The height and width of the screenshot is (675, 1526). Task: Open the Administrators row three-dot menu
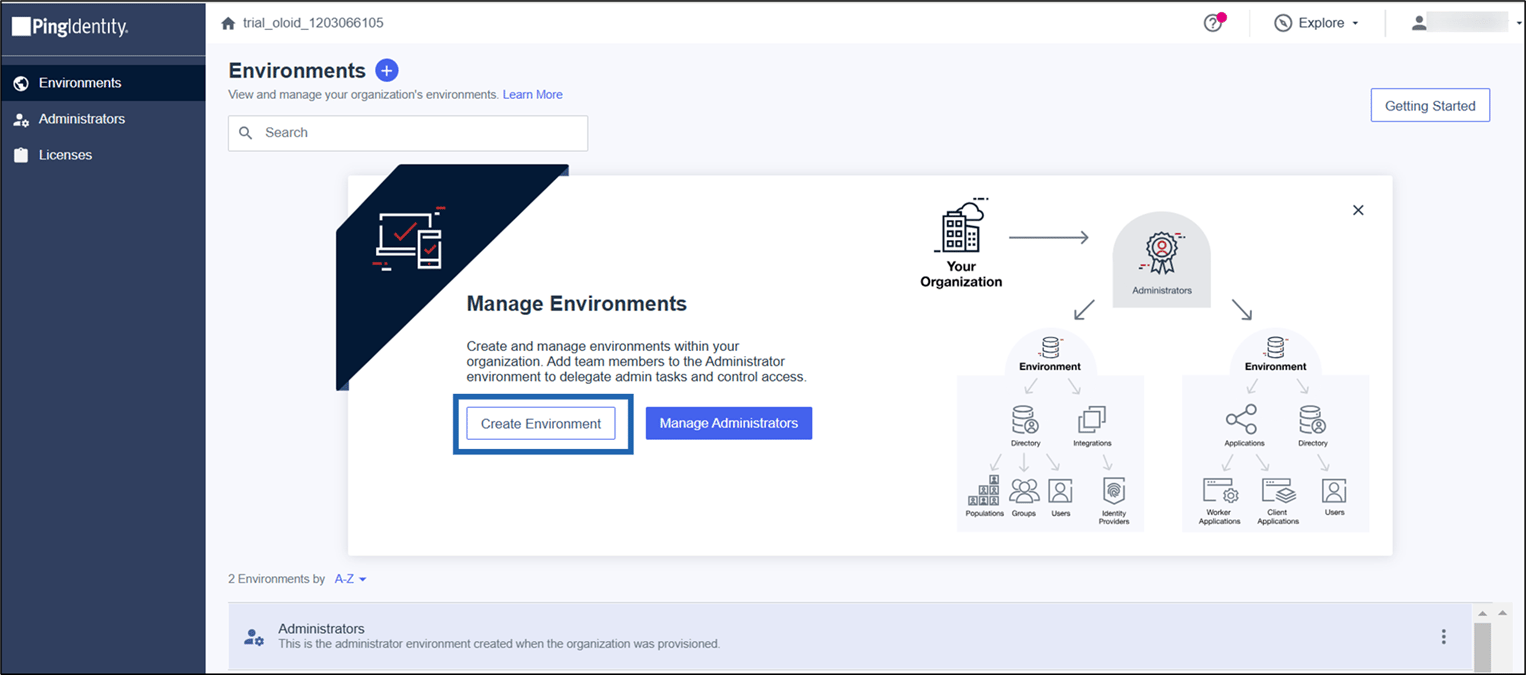pos(1443,637)
